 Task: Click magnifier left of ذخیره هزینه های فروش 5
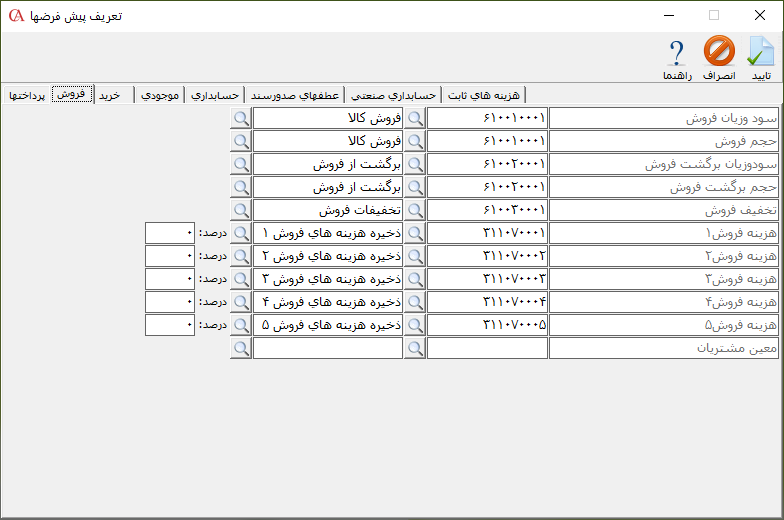point(241,325)
